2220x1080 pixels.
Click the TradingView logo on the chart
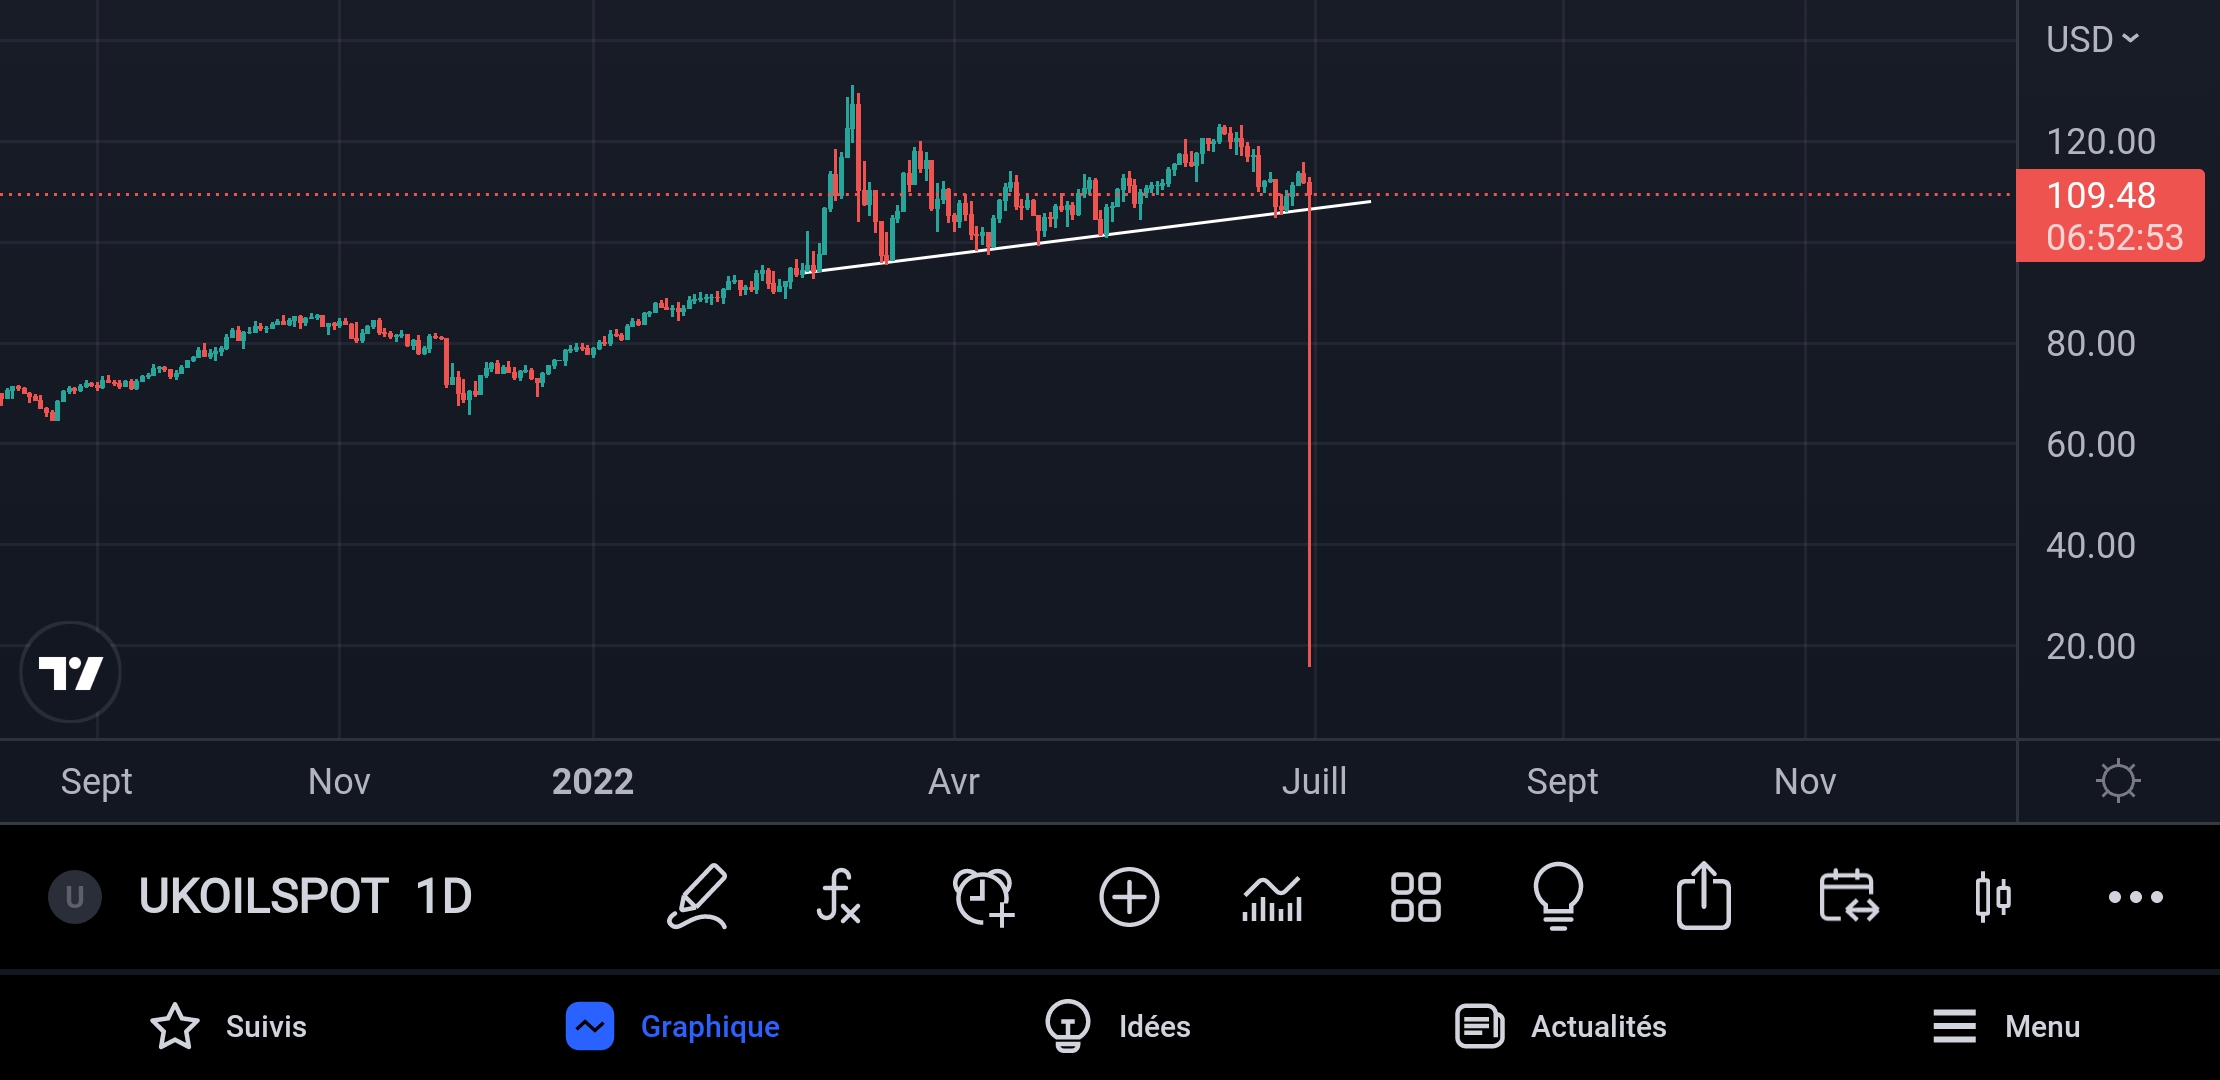70,672
